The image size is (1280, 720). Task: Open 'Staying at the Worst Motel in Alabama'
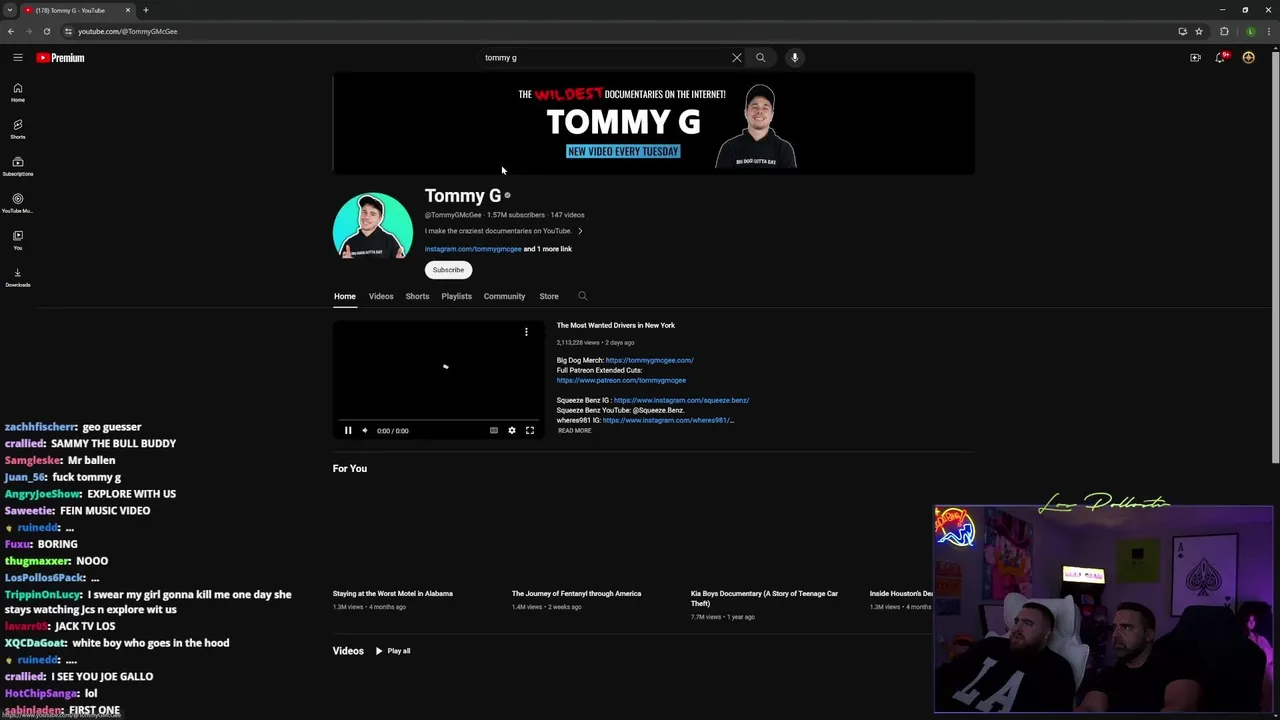point(393,593)
